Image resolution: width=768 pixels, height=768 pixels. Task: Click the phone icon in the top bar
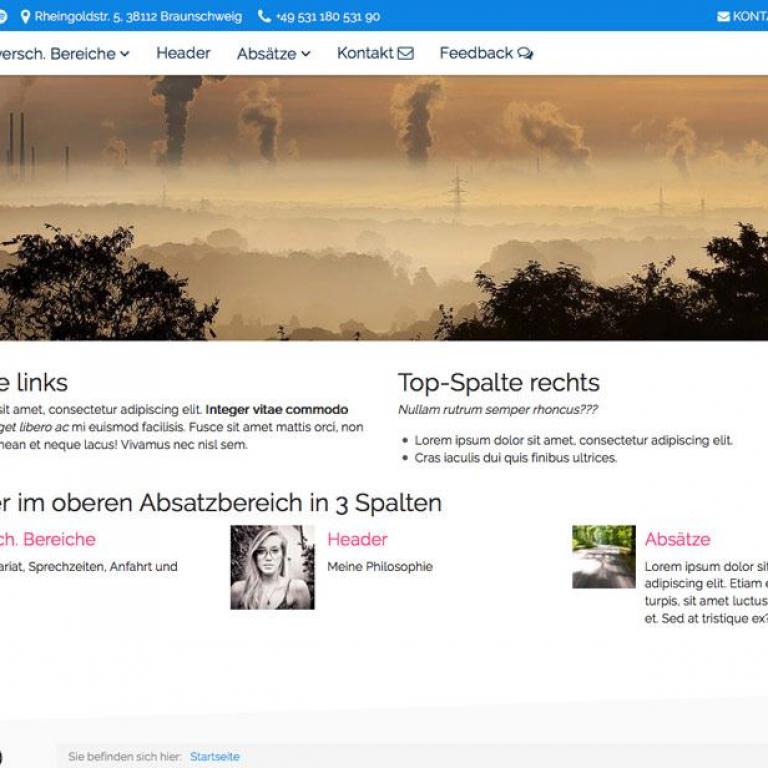(x=264, y=17)
